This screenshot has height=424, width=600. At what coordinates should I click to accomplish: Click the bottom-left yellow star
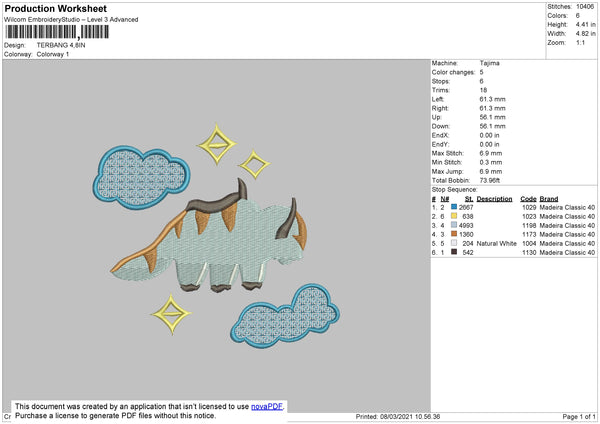click(x=171, y=314)
